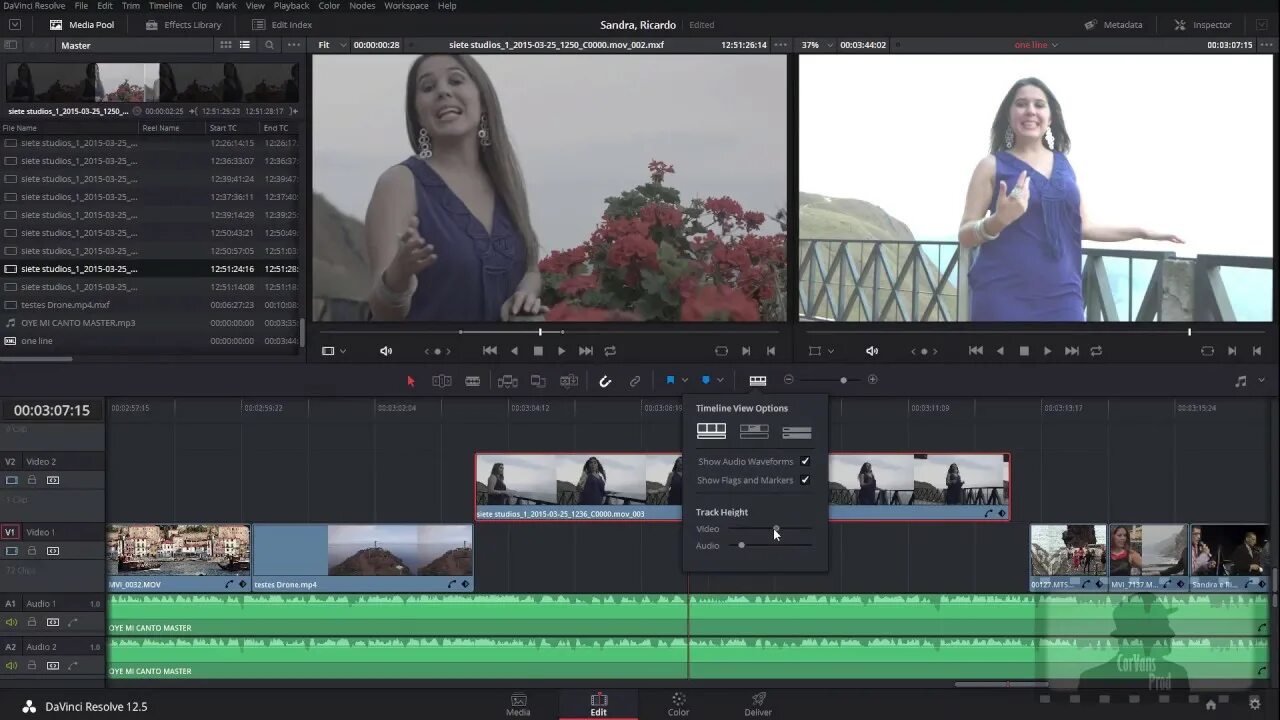Select the simple bar view option

(x=797, y=432)
